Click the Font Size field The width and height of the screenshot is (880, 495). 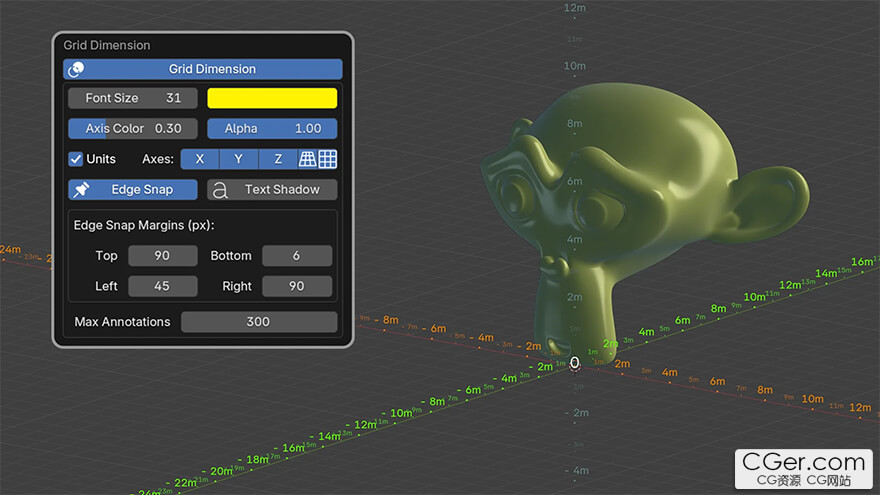coord(133,98)
